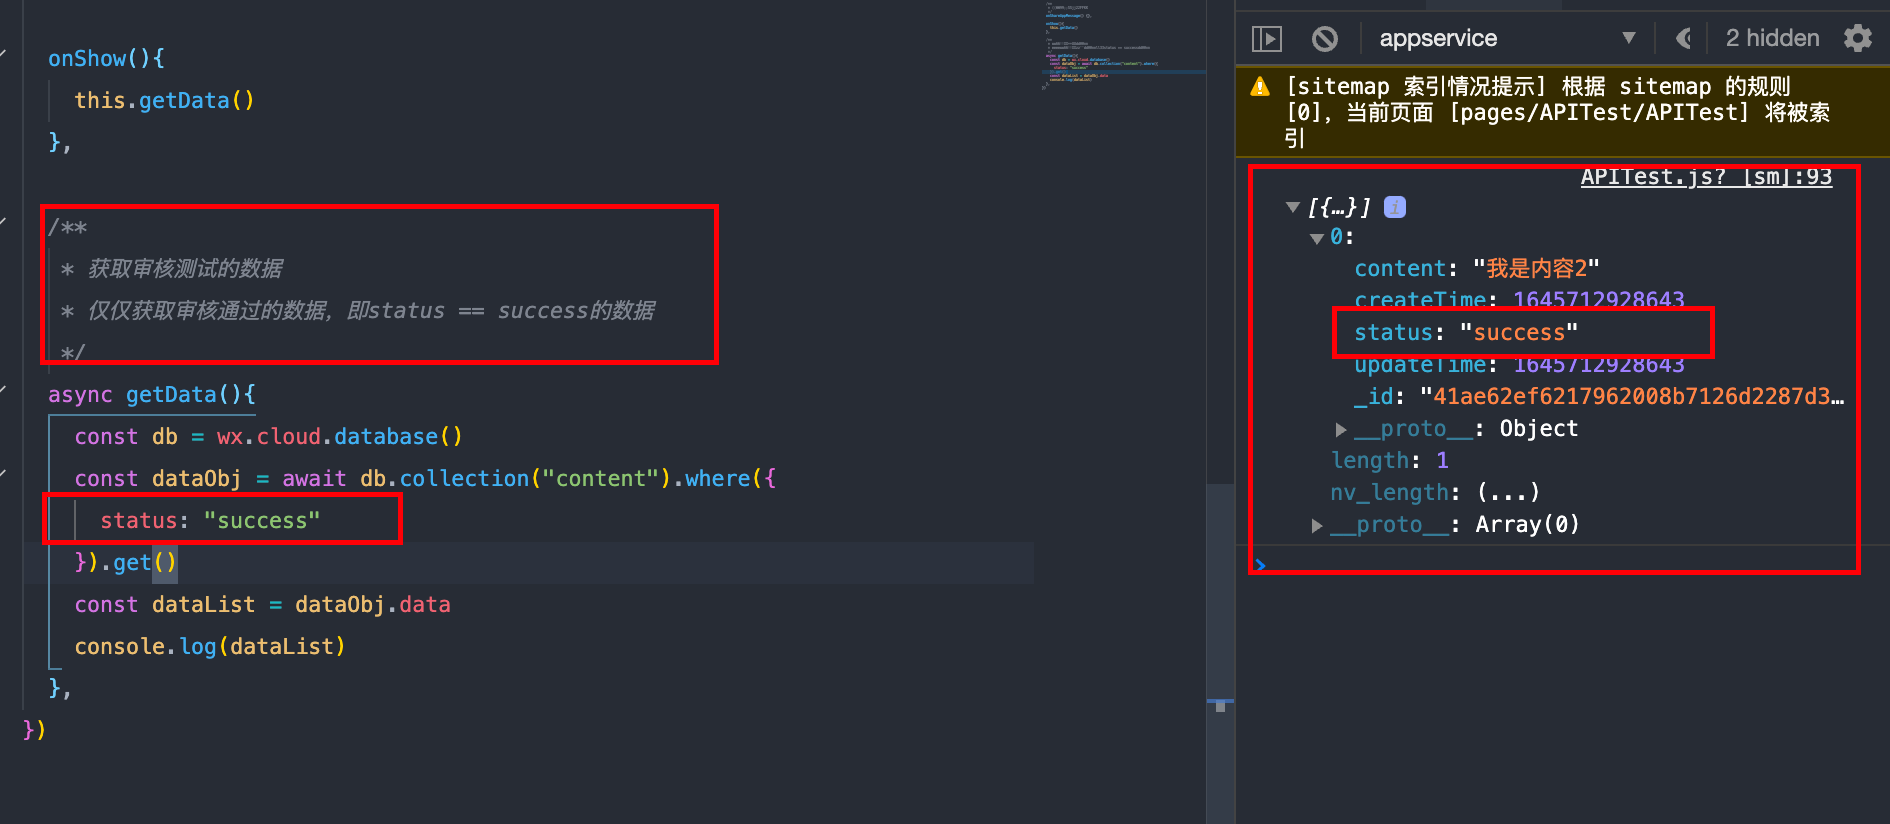This screenshot has width=1890, height=824.
Task: Open the appservice context dropdown
Action: click(x=1507, y=39)
